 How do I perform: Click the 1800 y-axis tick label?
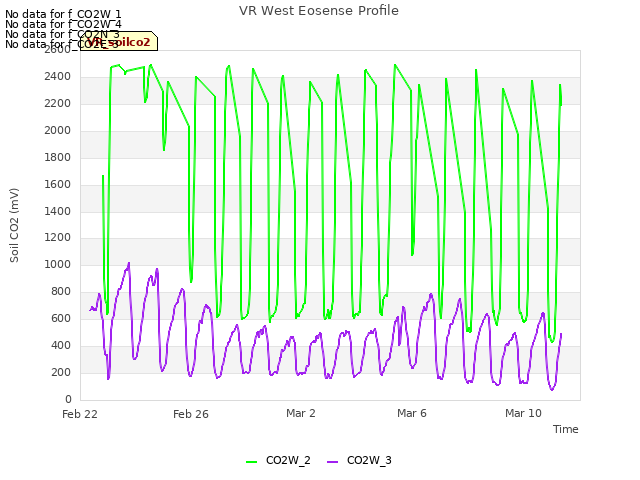point(58,158)
